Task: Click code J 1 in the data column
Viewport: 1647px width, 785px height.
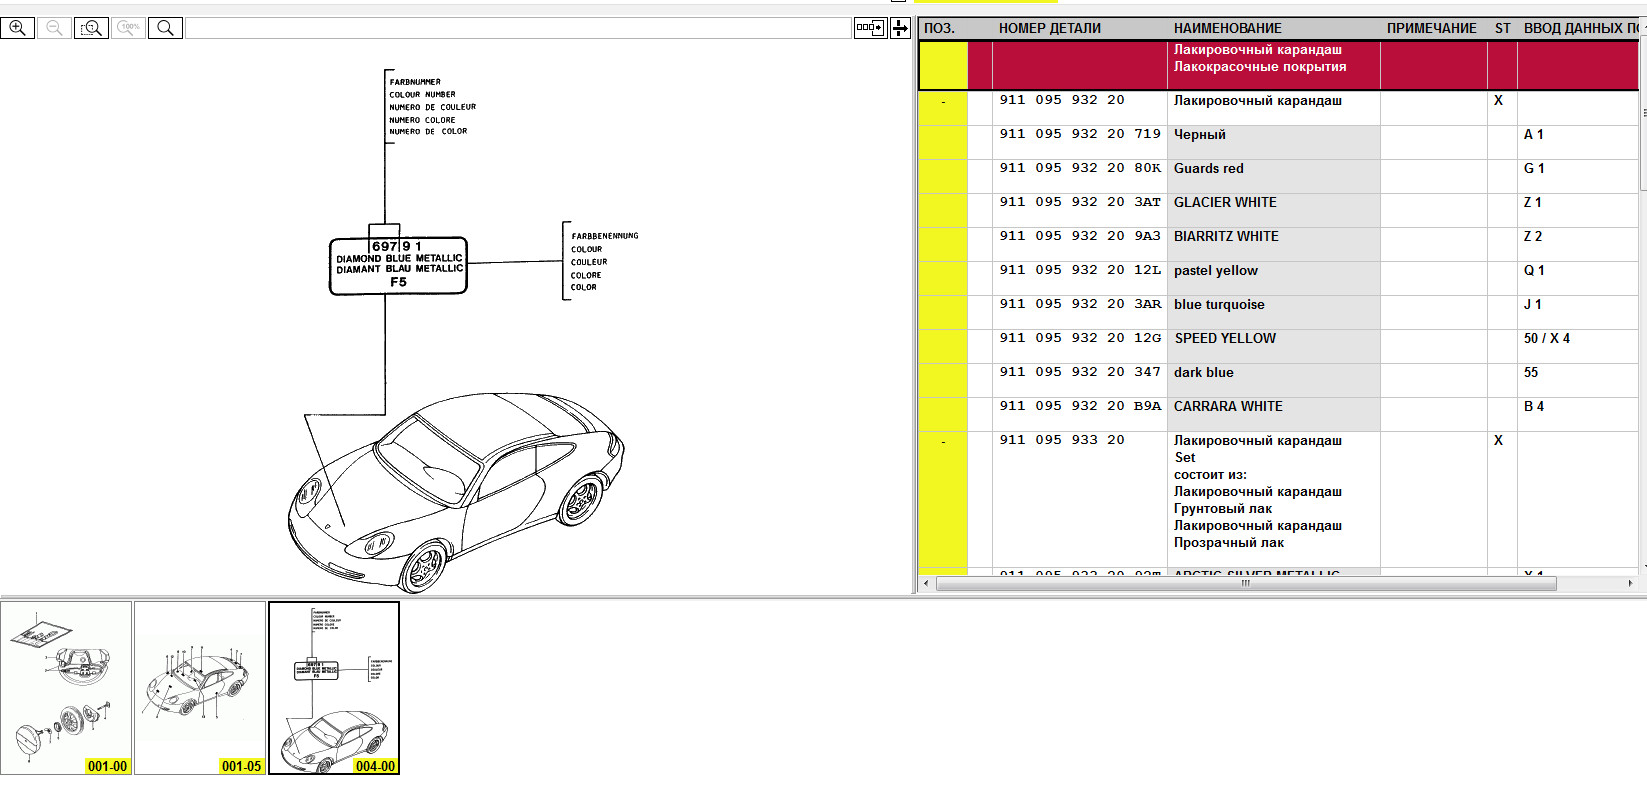Action: tap(1533, 304)
